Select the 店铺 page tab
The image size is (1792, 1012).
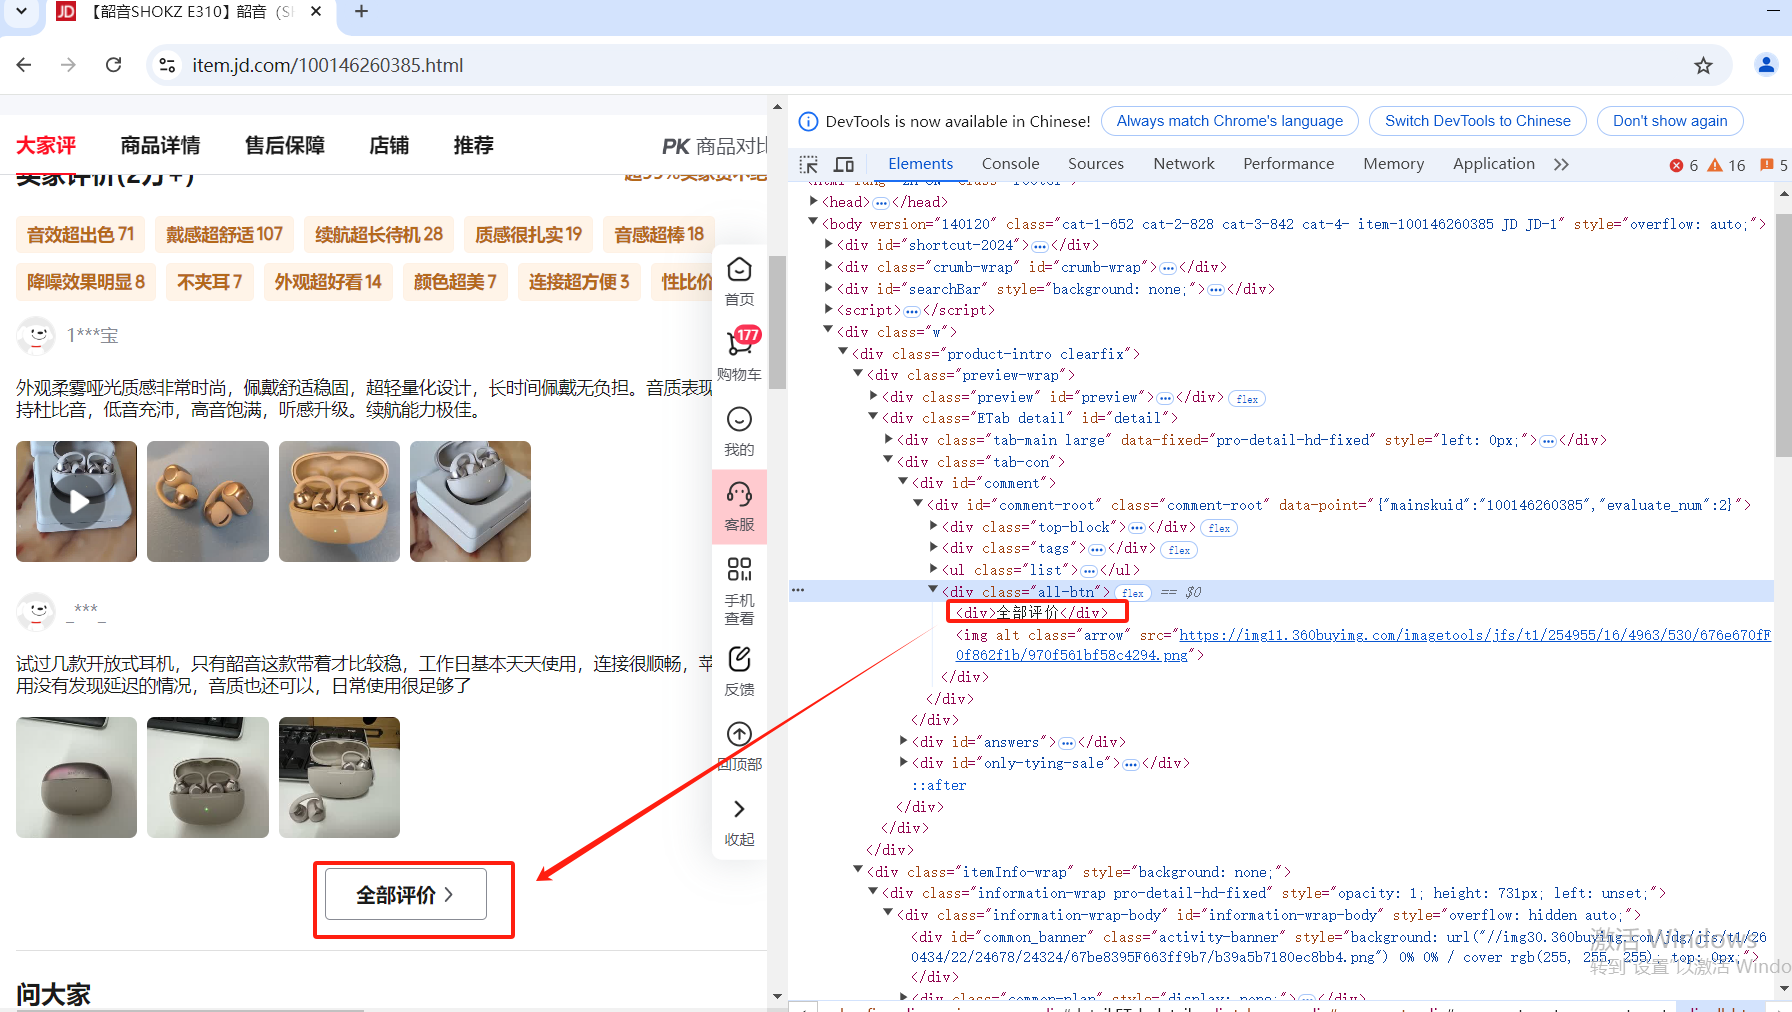click(389, 145)
